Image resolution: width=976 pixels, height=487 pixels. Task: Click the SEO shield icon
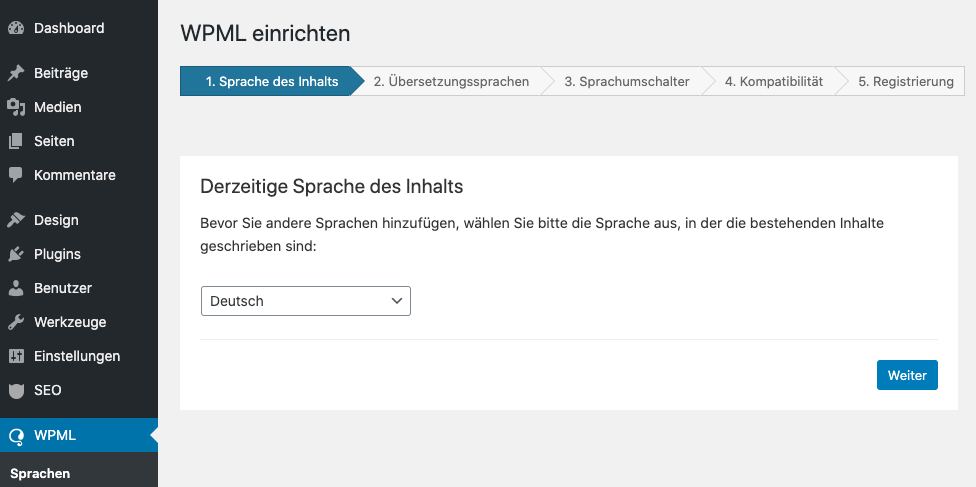[x=16, y=390]
